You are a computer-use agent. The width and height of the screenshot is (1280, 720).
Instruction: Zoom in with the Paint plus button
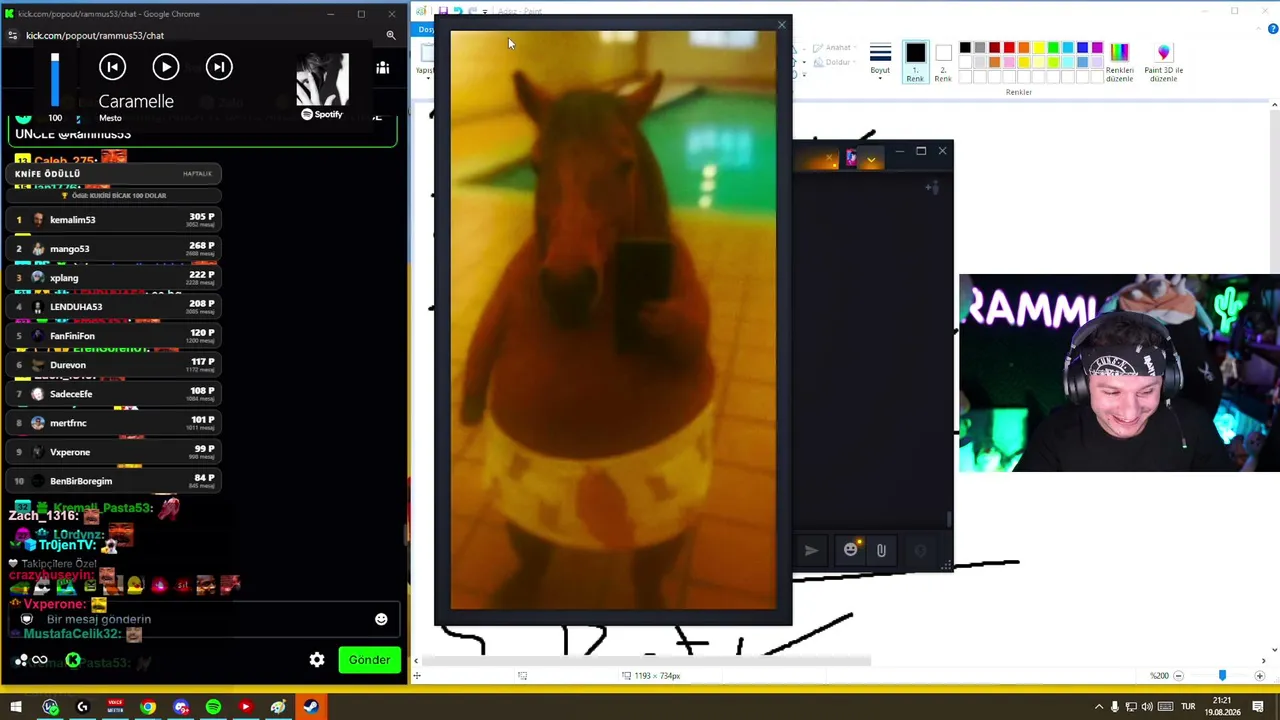point(1259,676)
